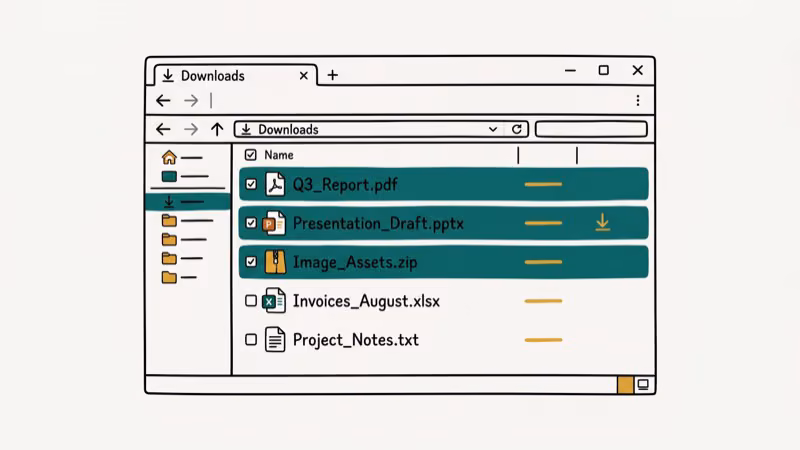Screen dimensions: 800x450
Task: Select the Invoices_August.xlsx file name
Action: coord(366,301)
